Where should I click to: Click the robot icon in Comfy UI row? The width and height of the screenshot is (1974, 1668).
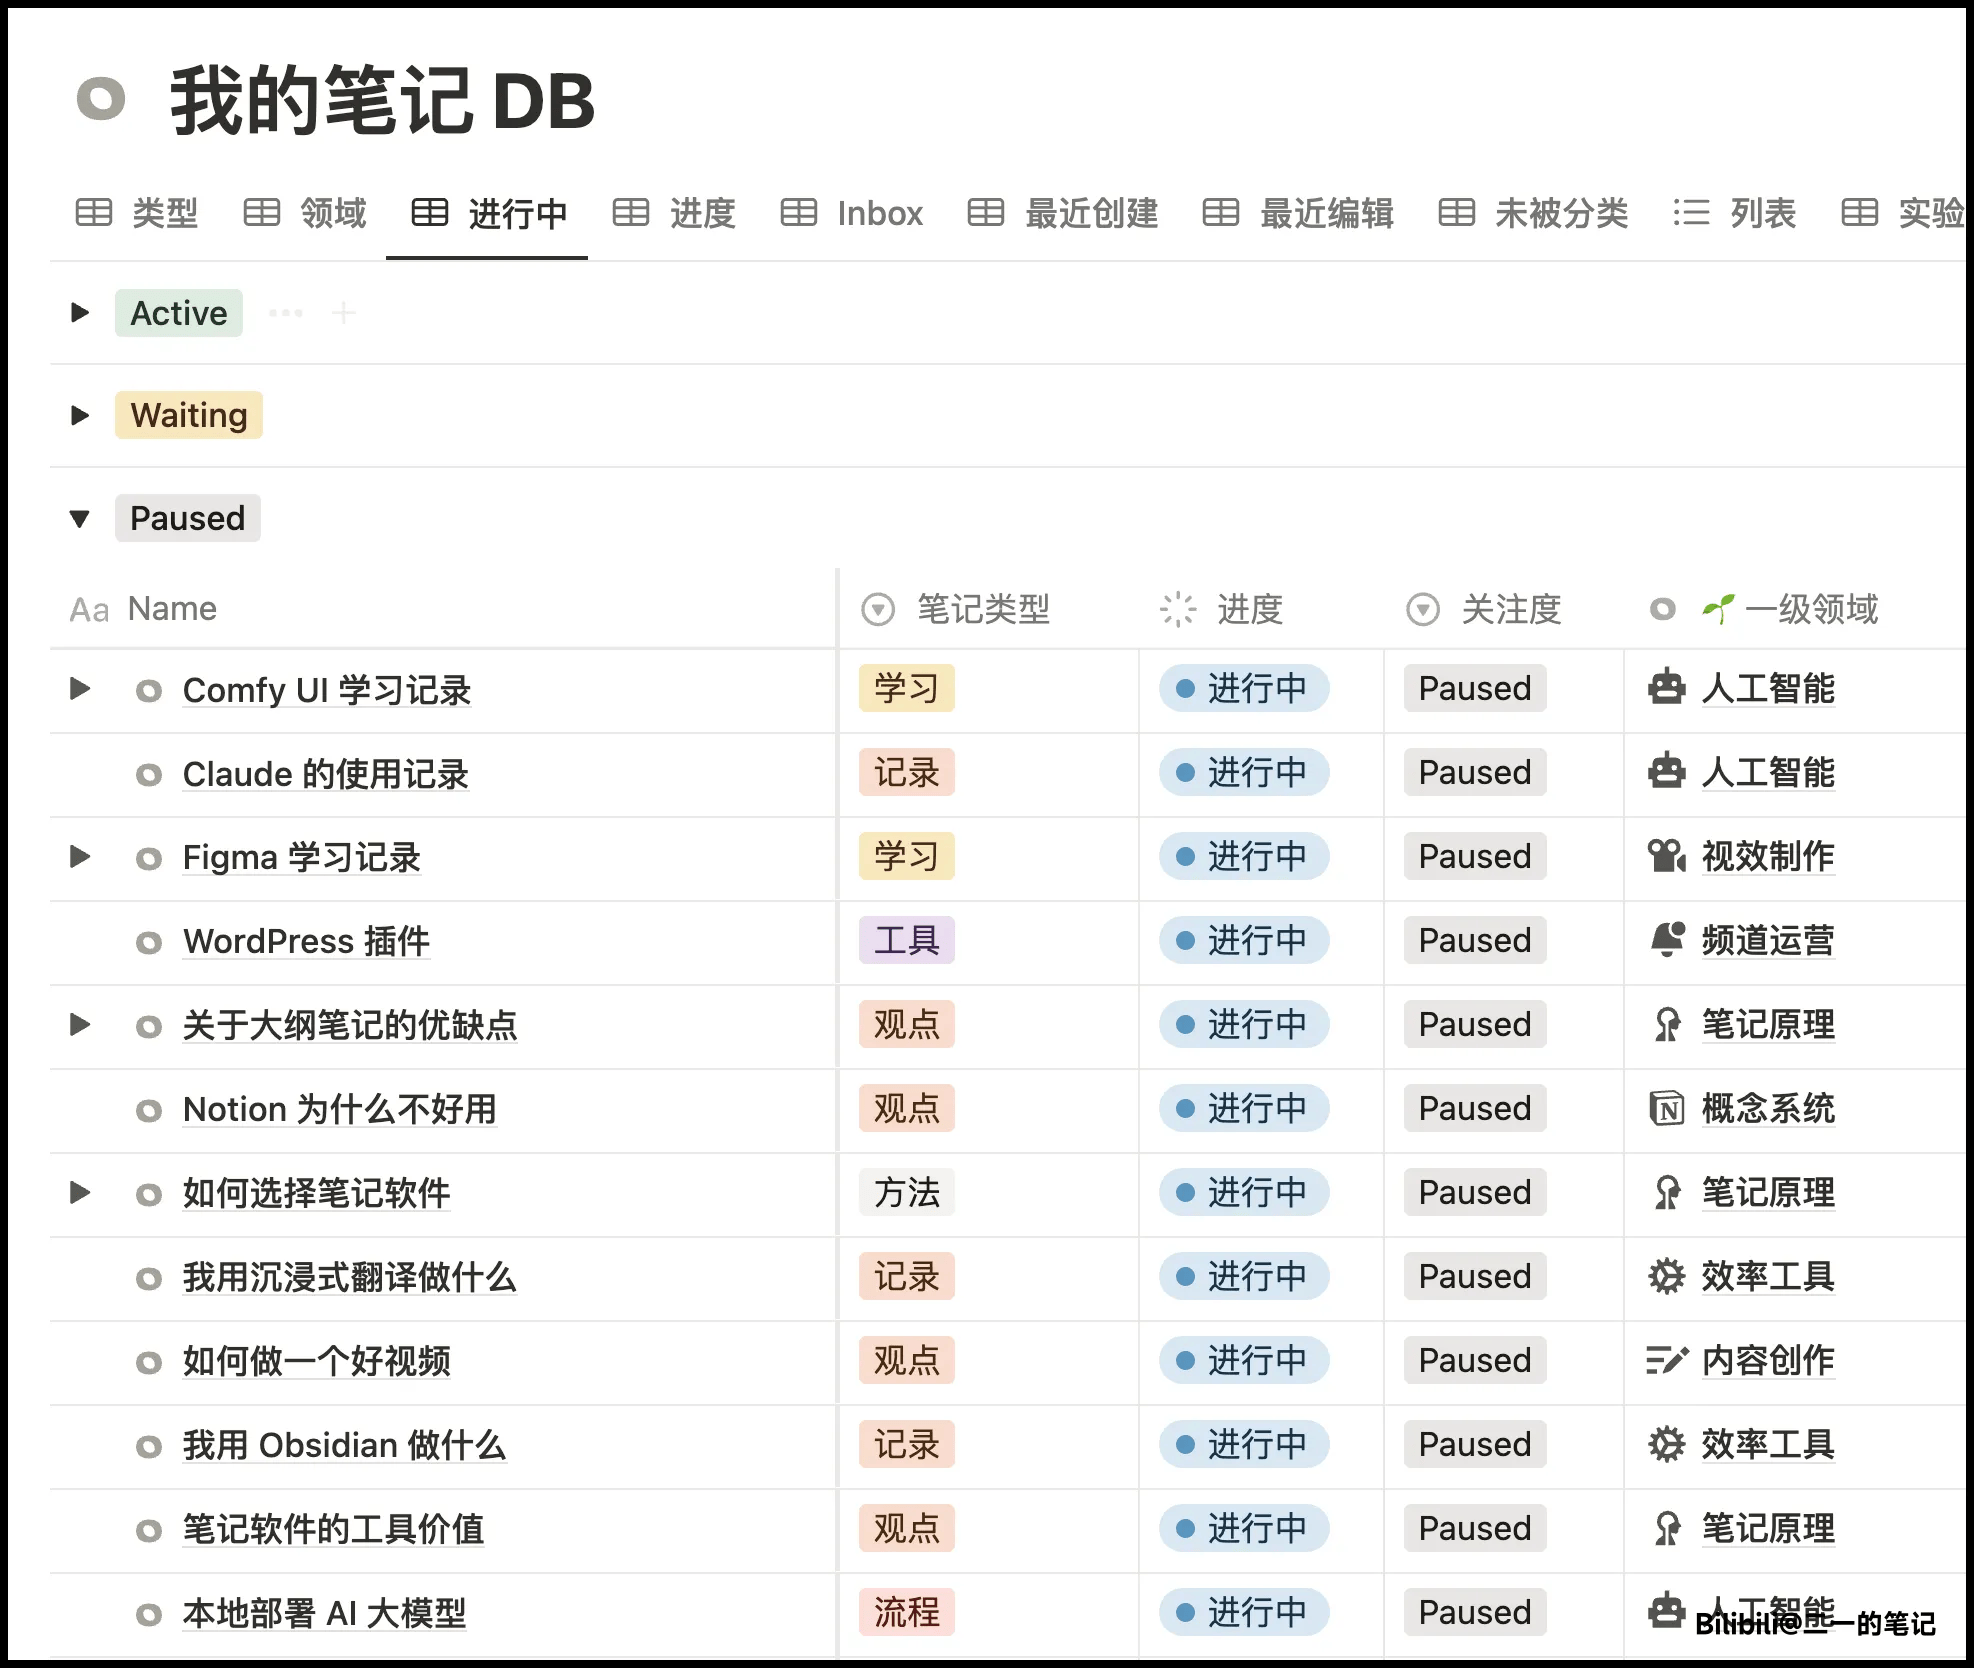1666,688
